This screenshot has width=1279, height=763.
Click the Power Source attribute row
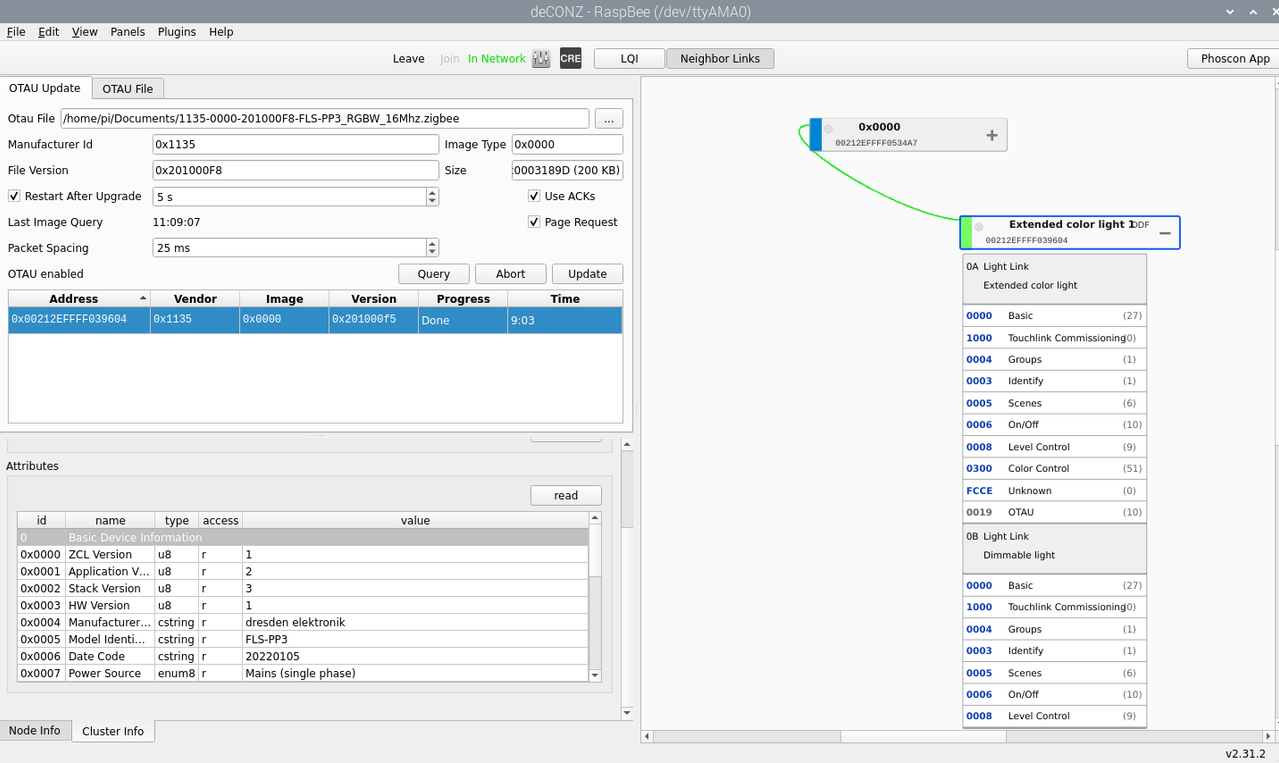coord(303,673)
